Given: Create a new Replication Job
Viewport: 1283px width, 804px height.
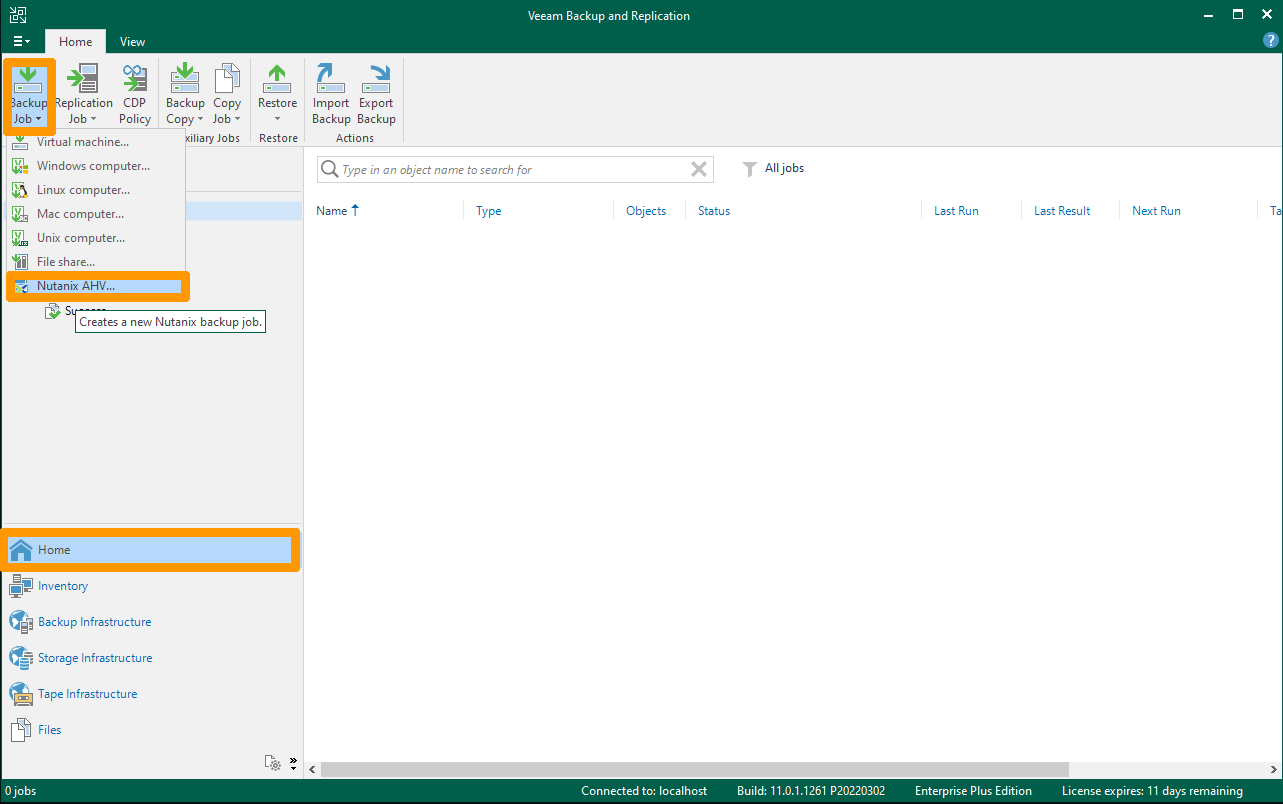Looking at the screenshot, I should click(83, 90).
